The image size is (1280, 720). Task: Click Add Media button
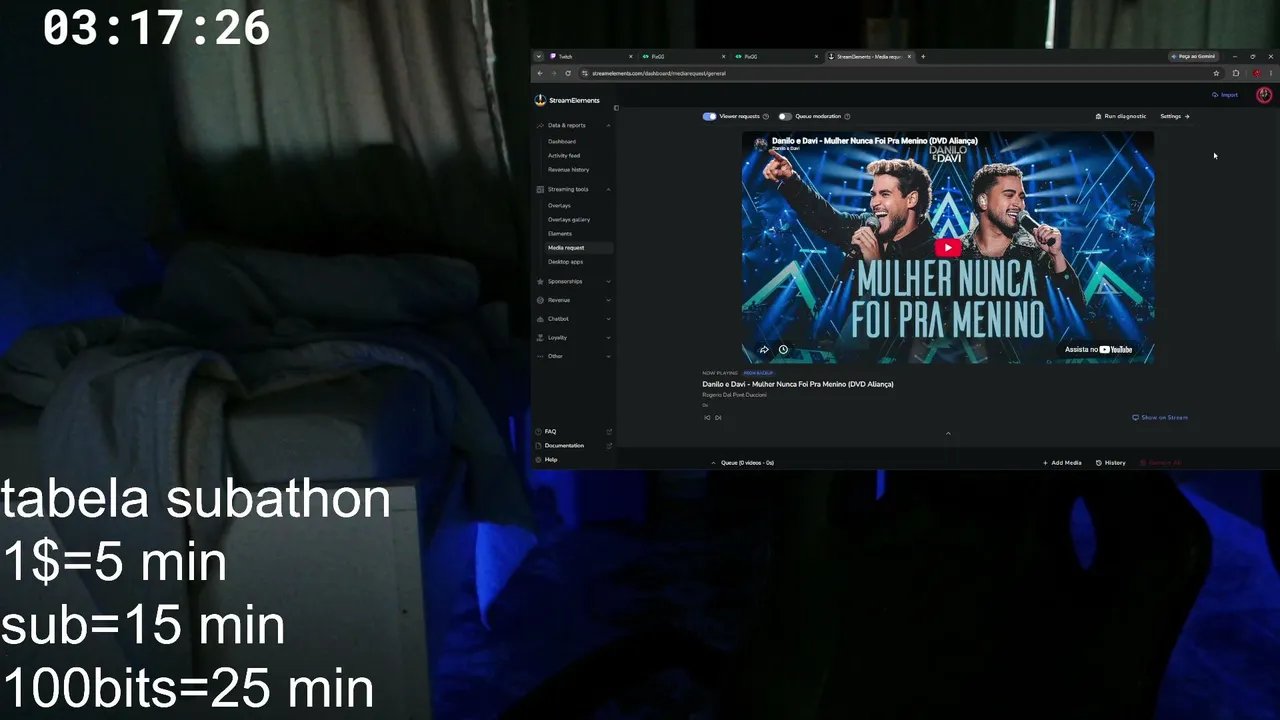[1062, 463]
